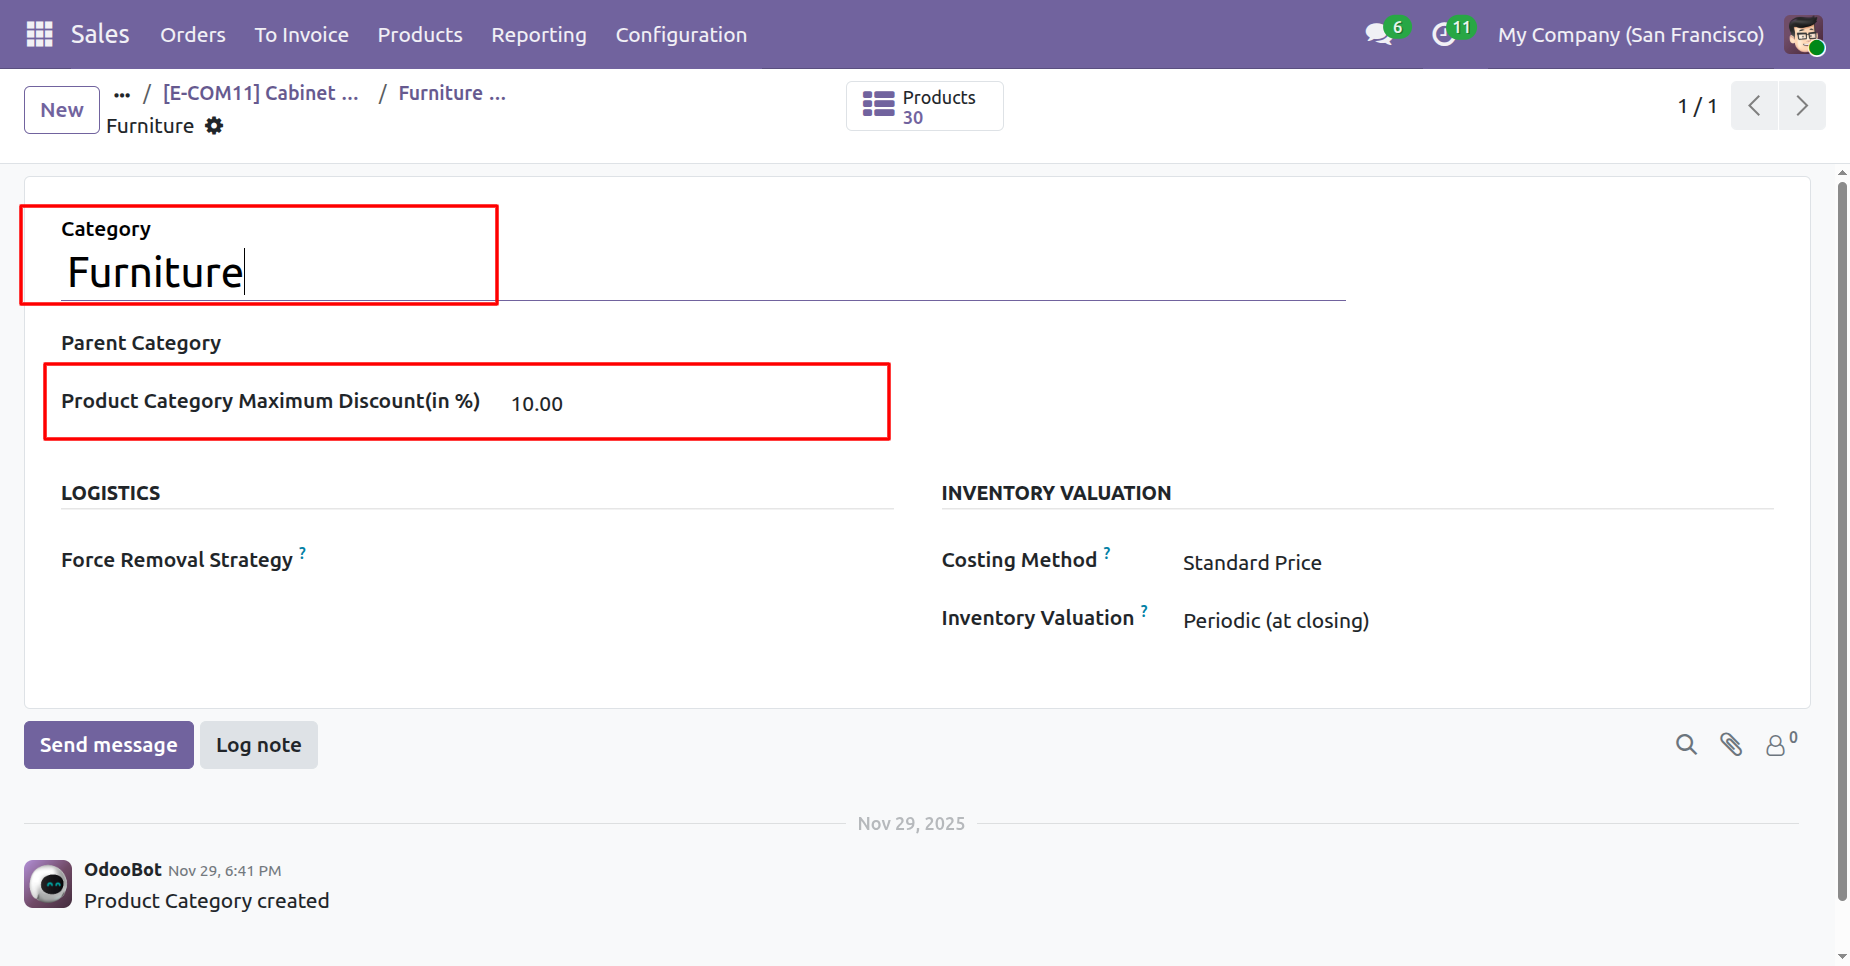The width and height of the screenshot is (1850, 966).
Task: Show help for Force Removal Strategy
Action: point(302,551)
